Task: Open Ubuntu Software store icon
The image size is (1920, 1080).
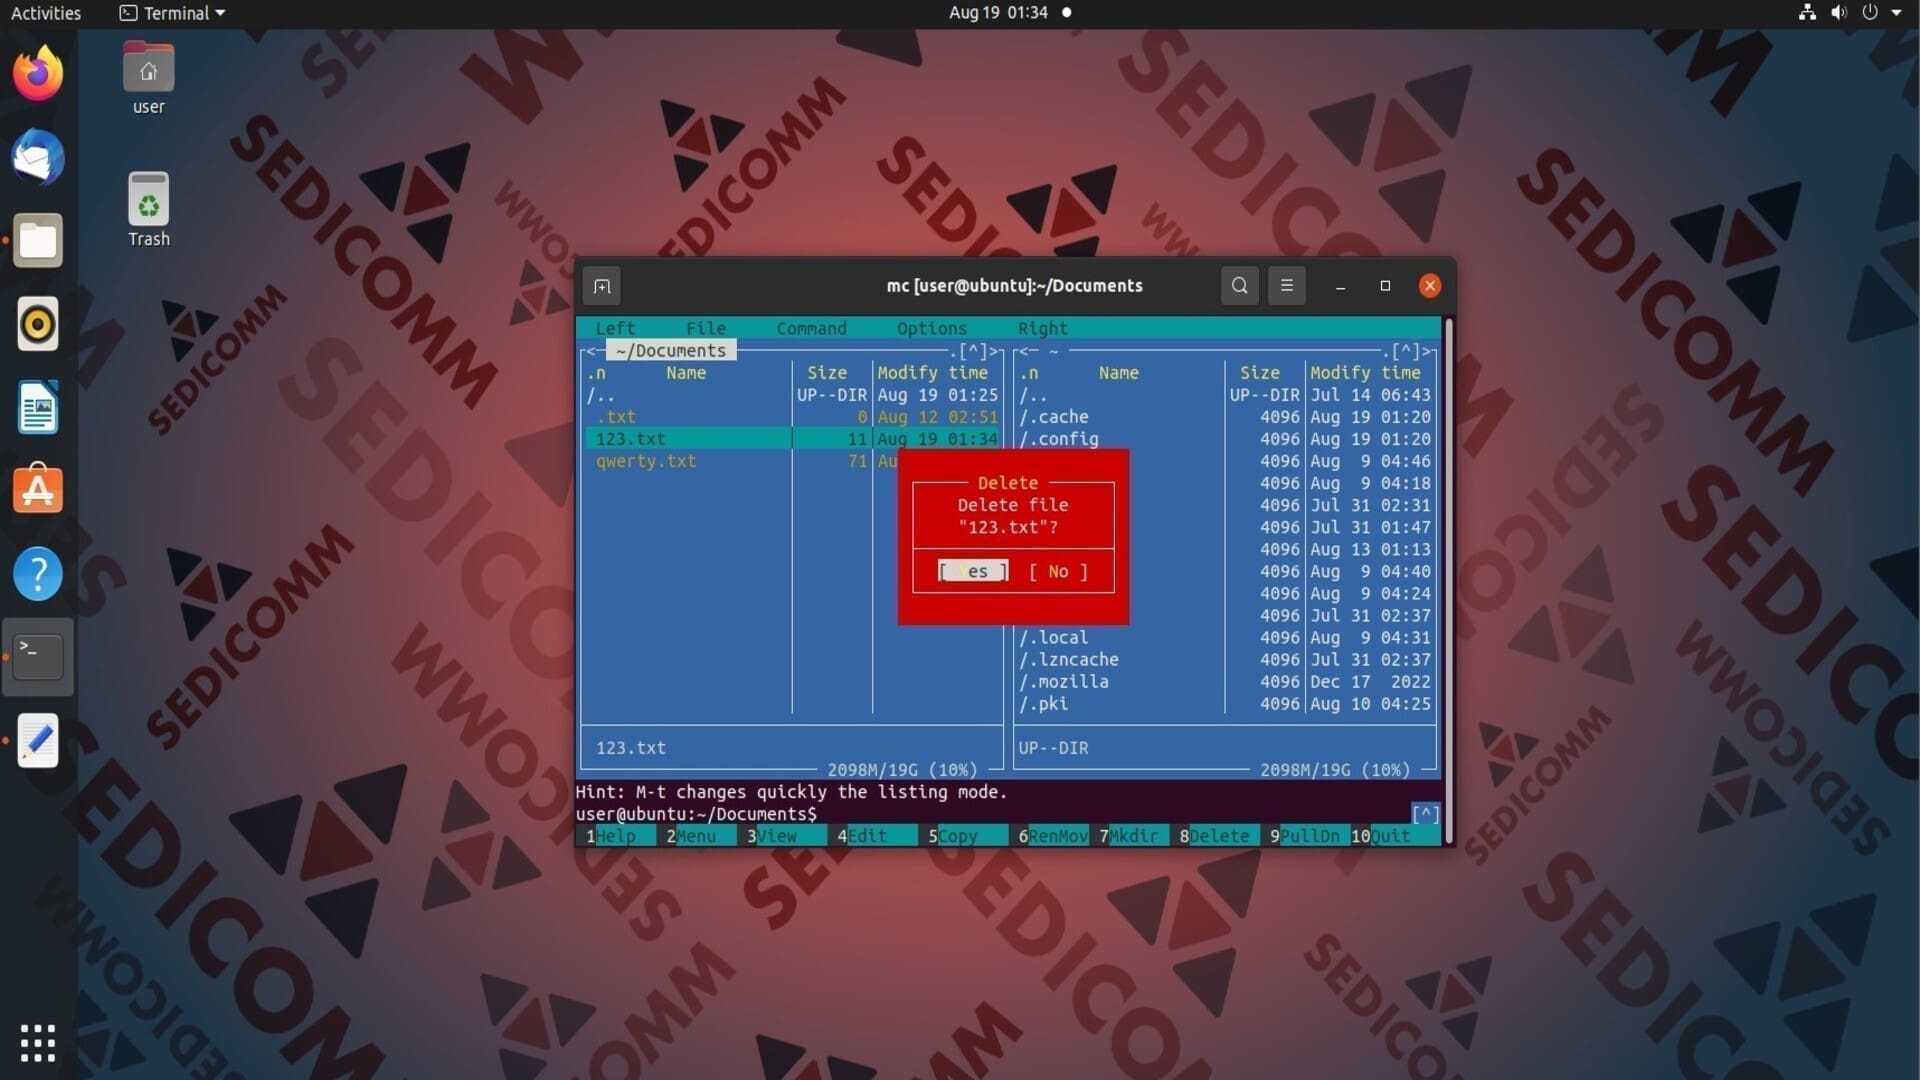Action: pyautogui.click(x=38, y=490)
